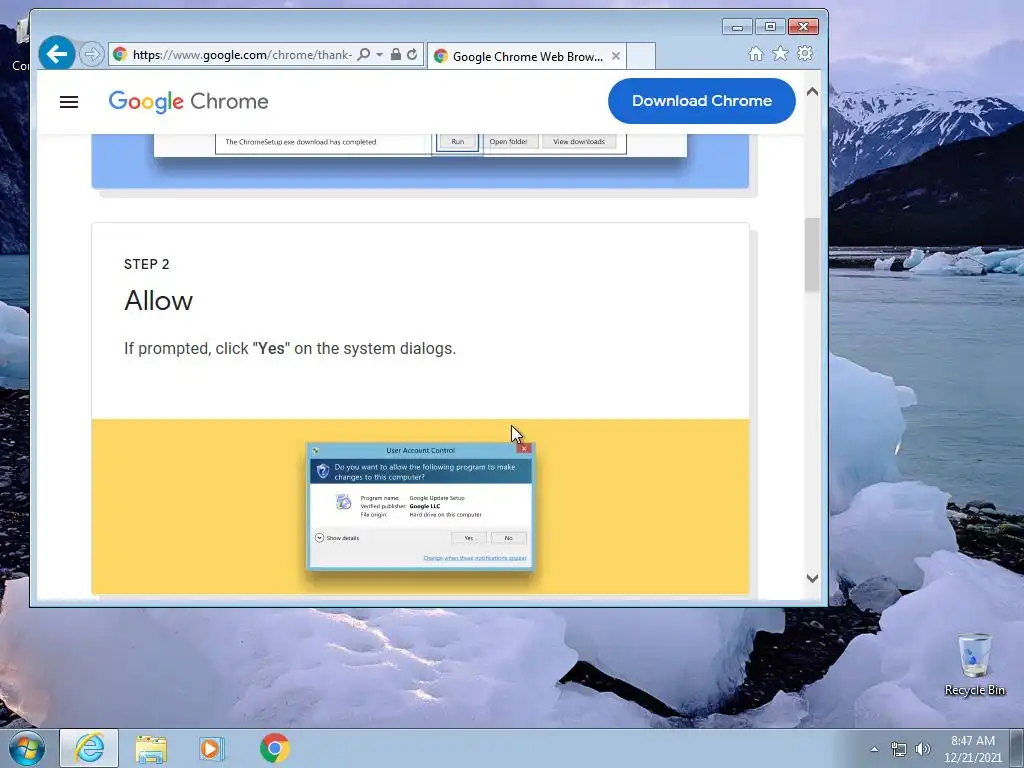Click the vertical scrollbar thumb
This screenshot has width=1024, height=768.
pyautogui.click(x=812, y=255)
